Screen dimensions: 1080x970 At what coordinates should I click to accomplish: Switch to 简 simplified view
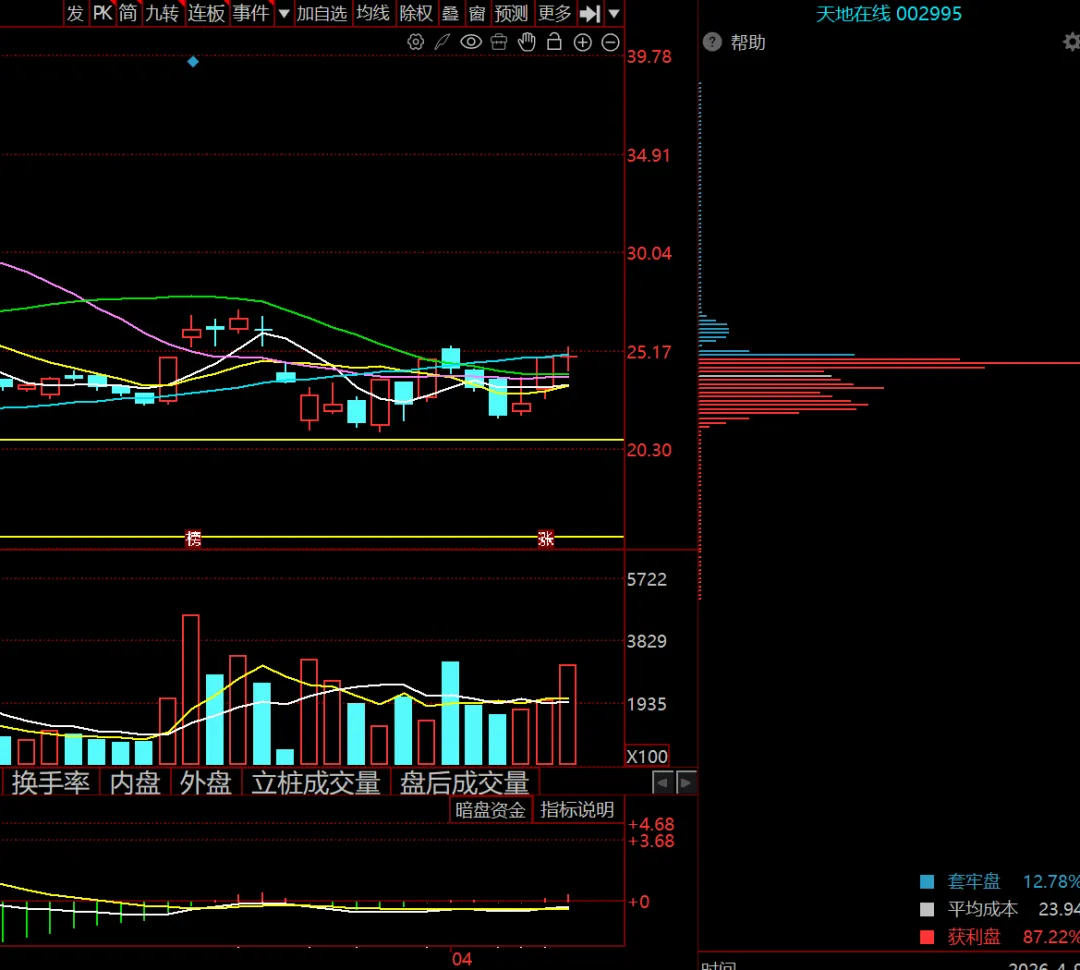coord(128,13)
